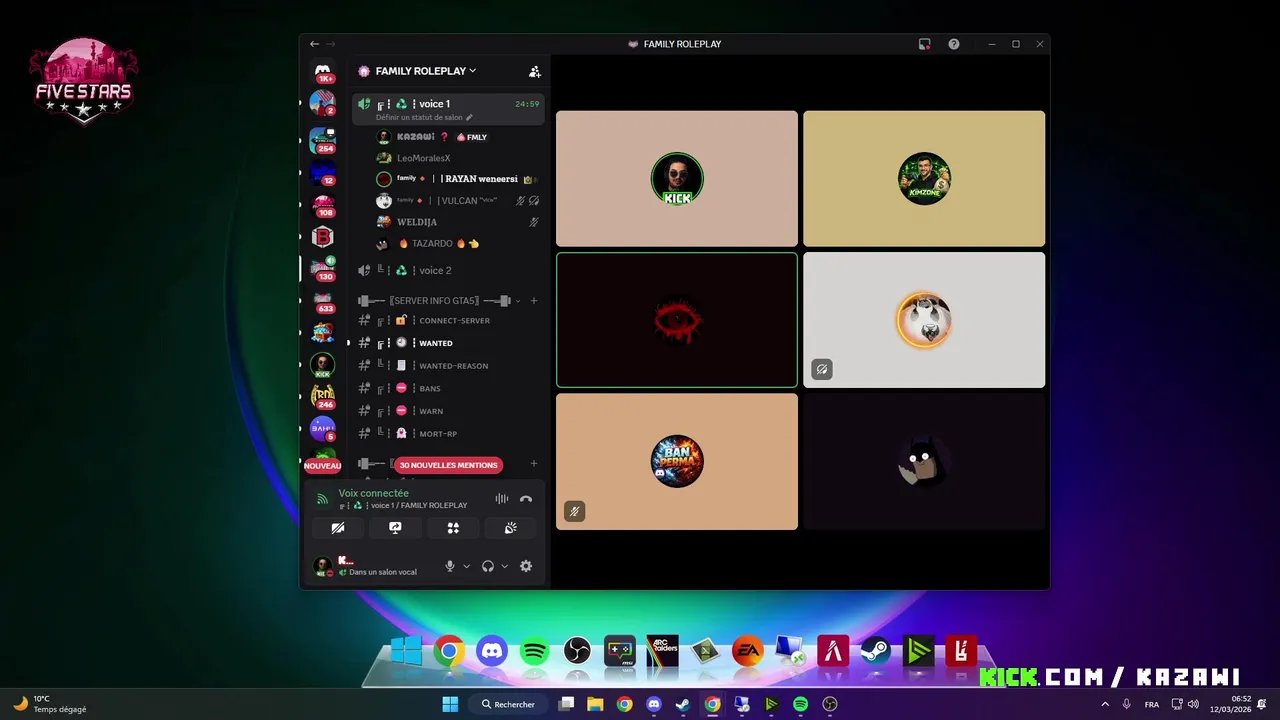
Task: Open headphone output options chevron
Action: tap(504, 566)
